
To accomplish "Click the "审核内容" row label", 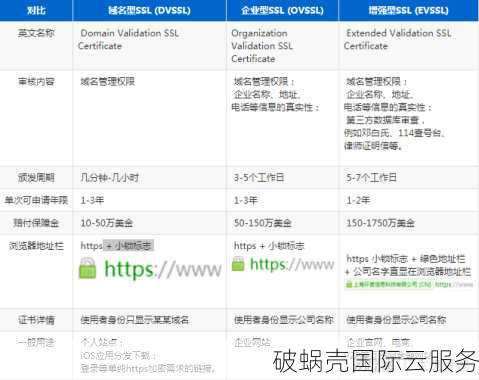I will (36, 82).
